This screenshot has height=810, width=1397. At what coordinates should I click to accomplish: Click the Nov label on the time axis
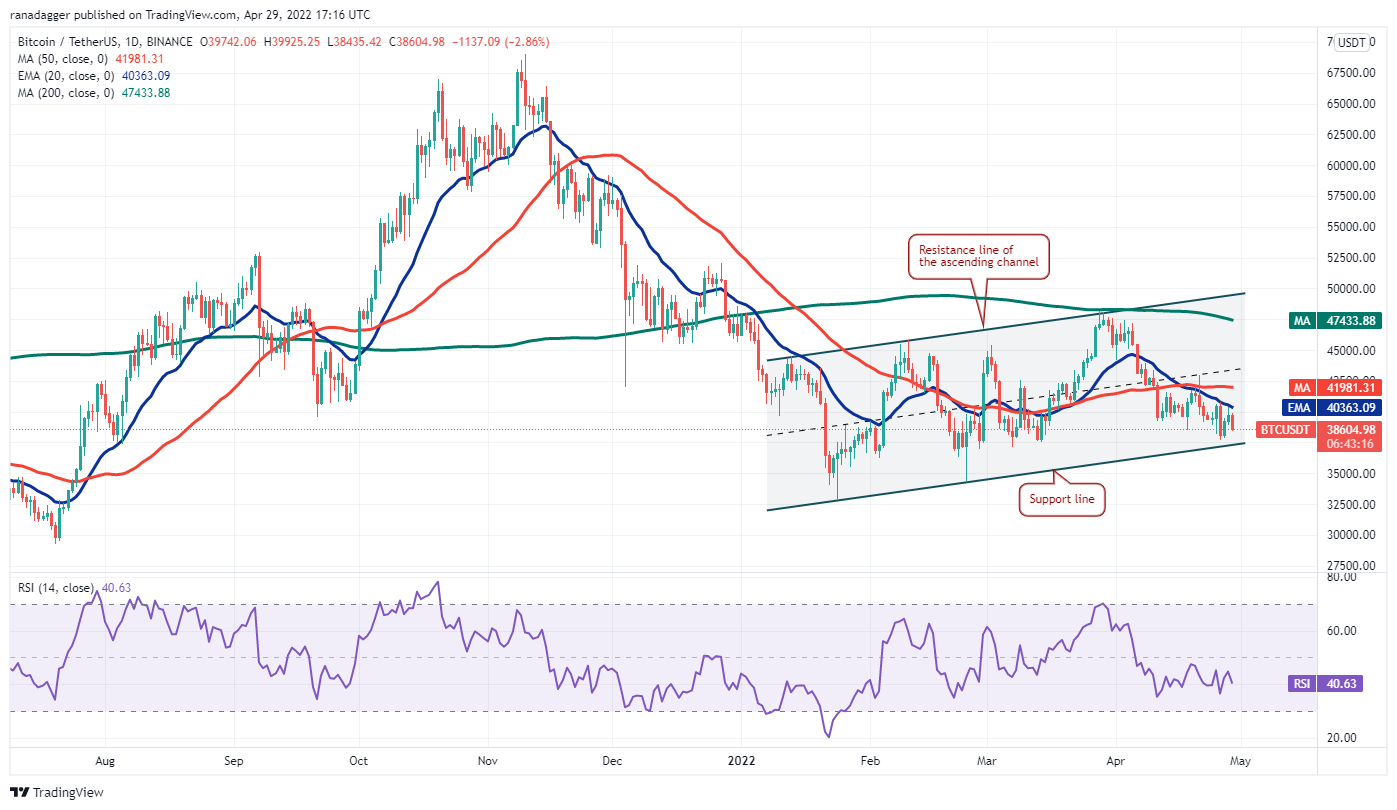click(x=488, y=760)
